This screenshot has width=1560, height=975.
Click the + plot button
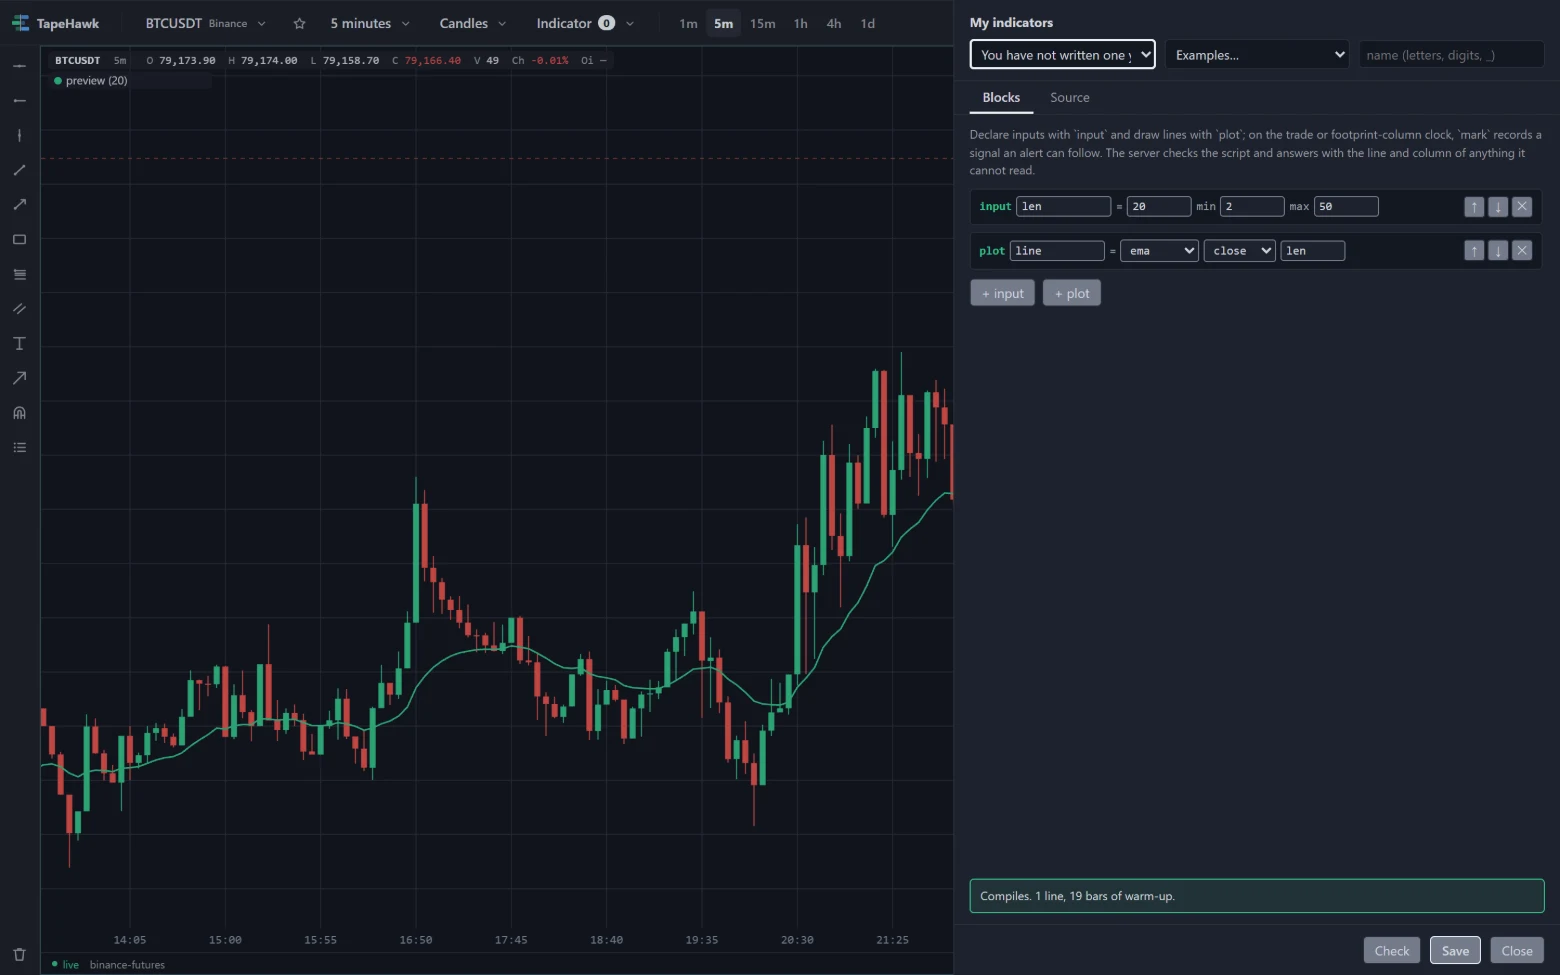[x=1071, y=293]
